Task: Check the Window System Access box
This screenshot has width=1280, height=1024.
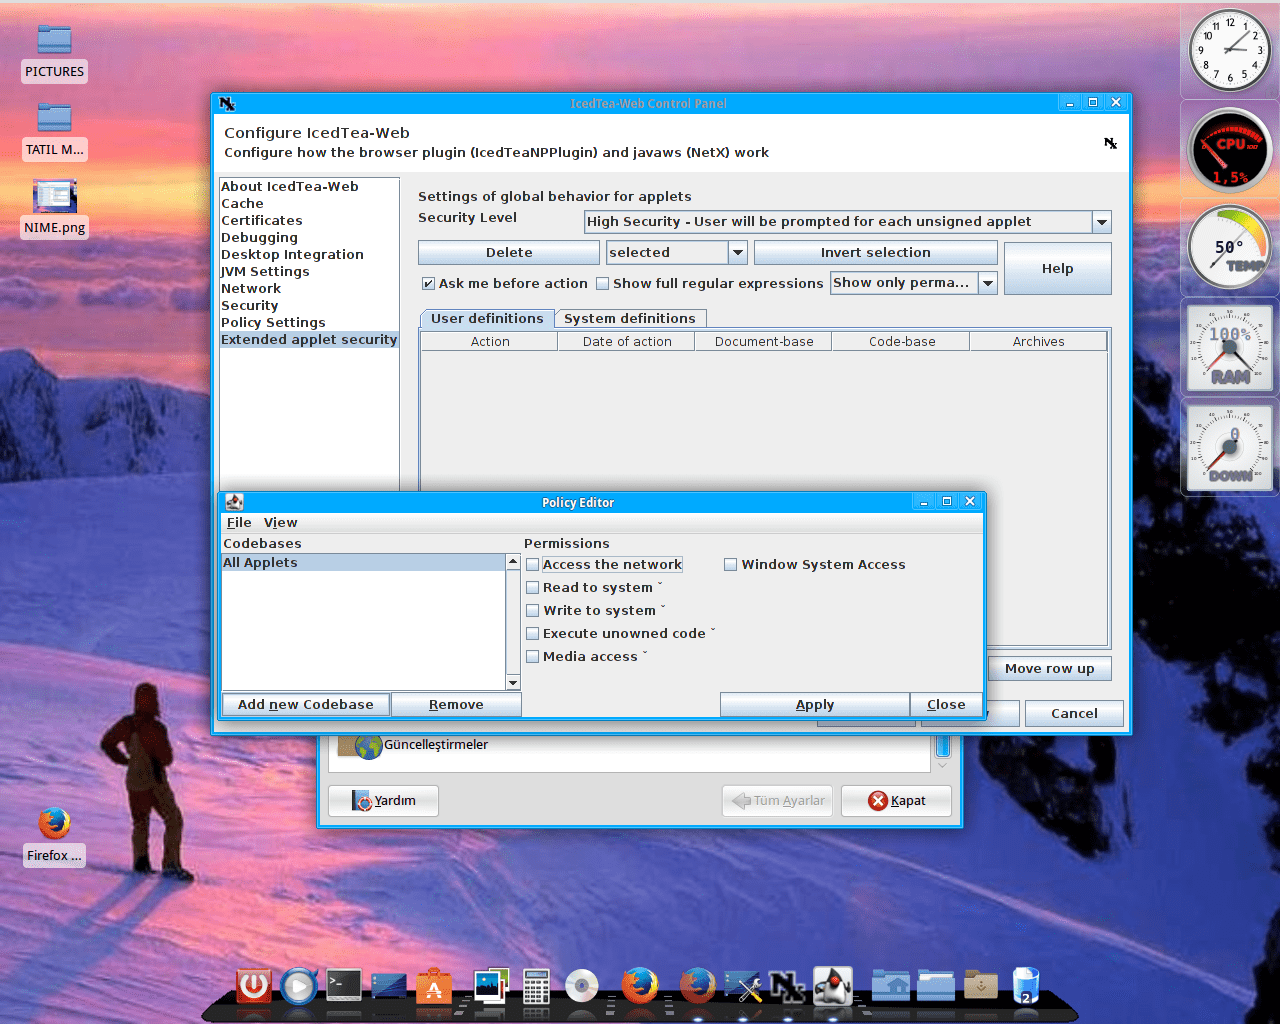Action: (x=731, y=565)
